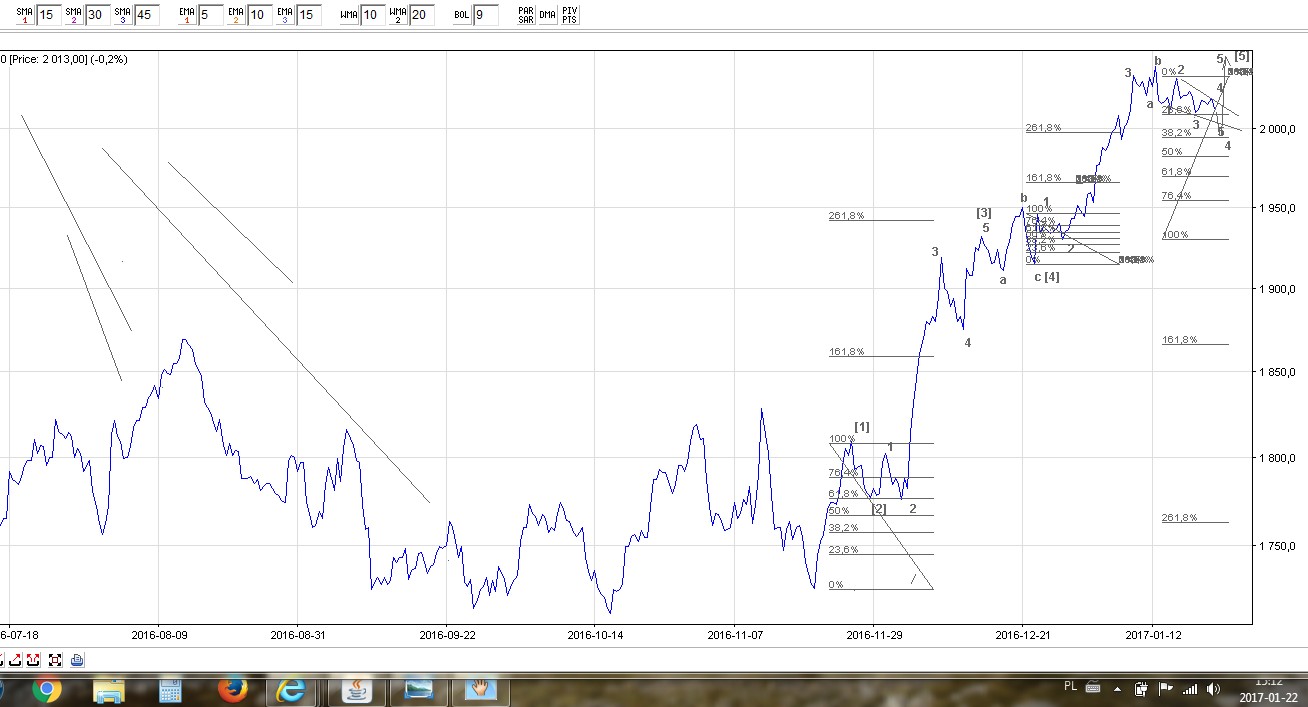Edit the Bollinger period field showing 9

[x=485, y=15]
